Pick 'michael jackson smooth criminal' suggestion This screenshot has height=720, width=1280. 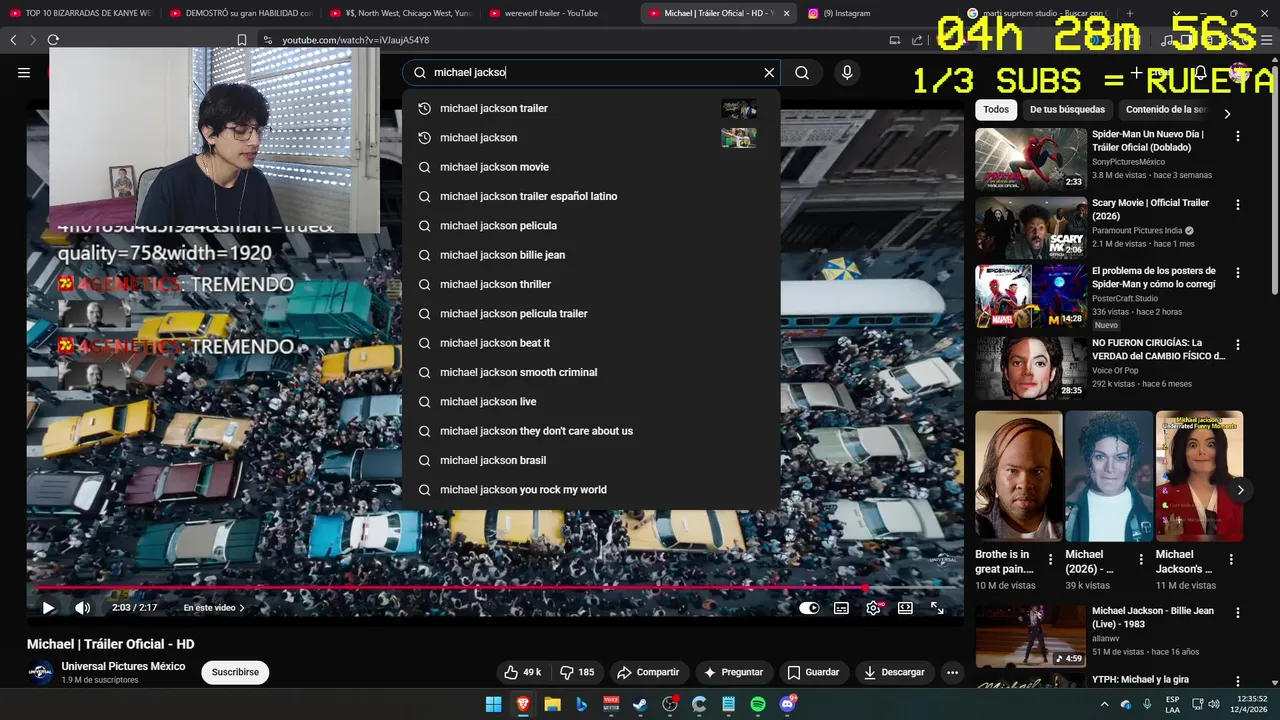[591, 372]
